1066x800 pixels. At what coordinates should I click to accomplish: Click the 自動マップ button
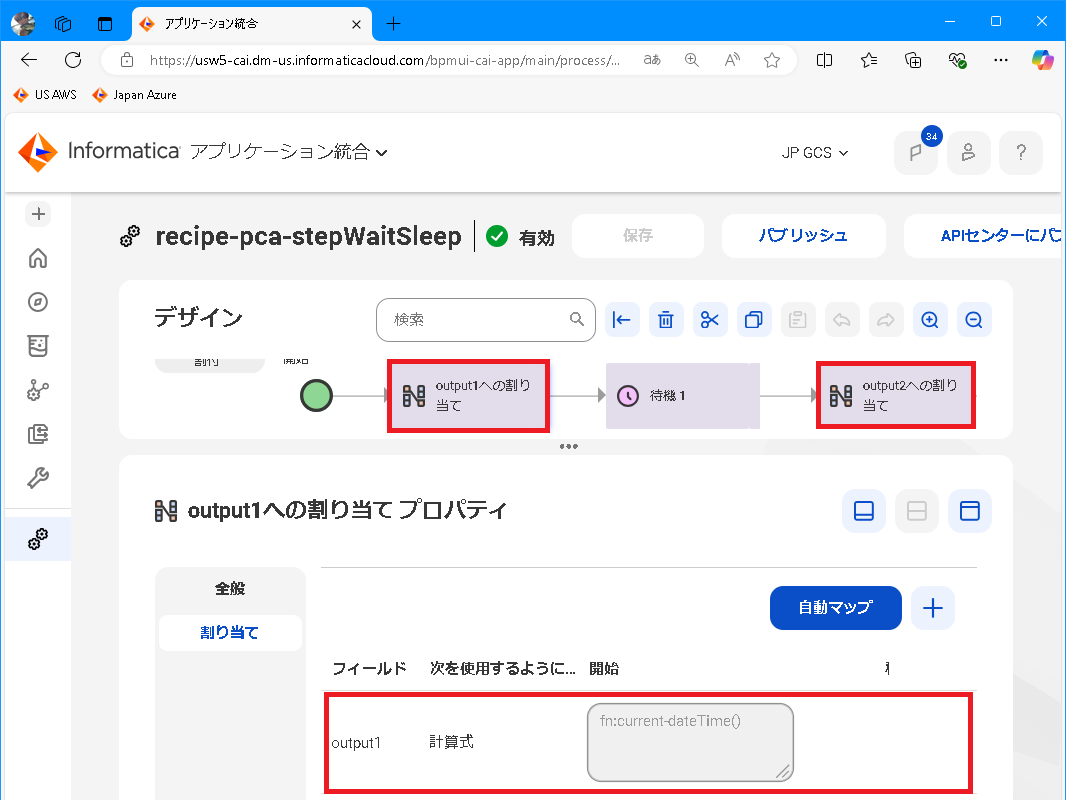pos(836,608)
